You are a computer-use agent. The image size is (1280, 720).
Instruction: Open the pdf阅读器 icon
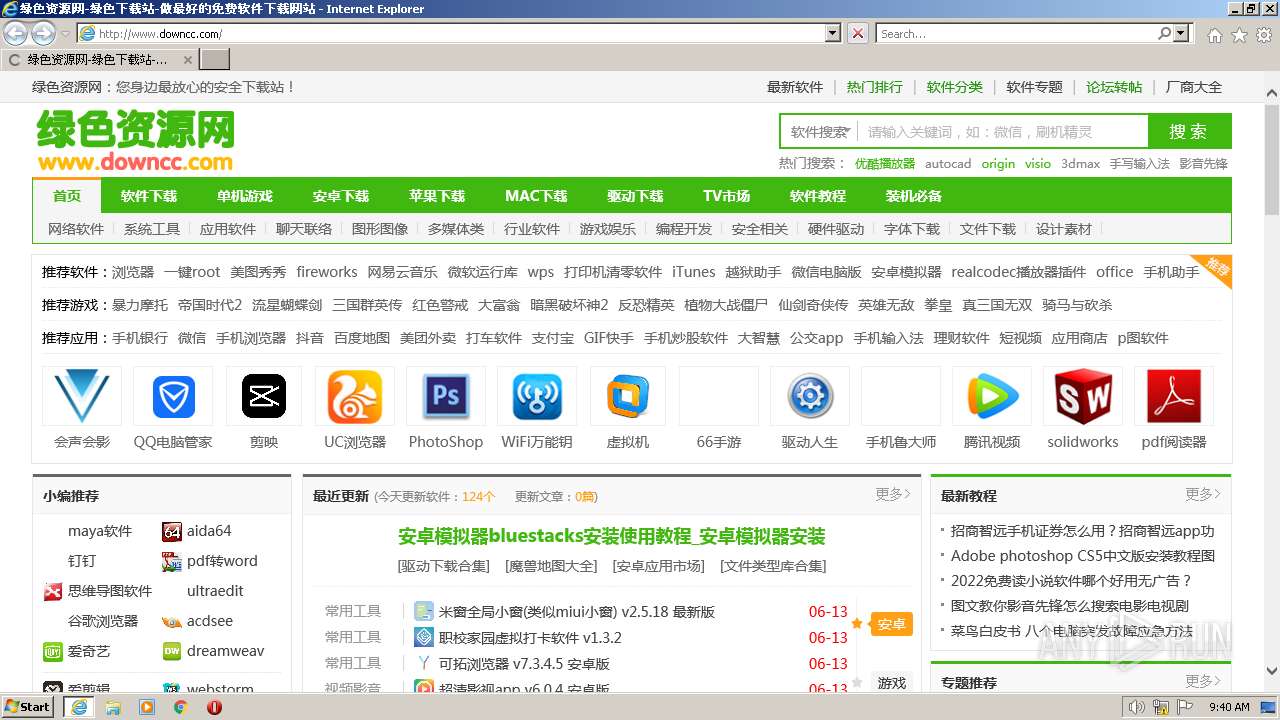click(1174, 397)
